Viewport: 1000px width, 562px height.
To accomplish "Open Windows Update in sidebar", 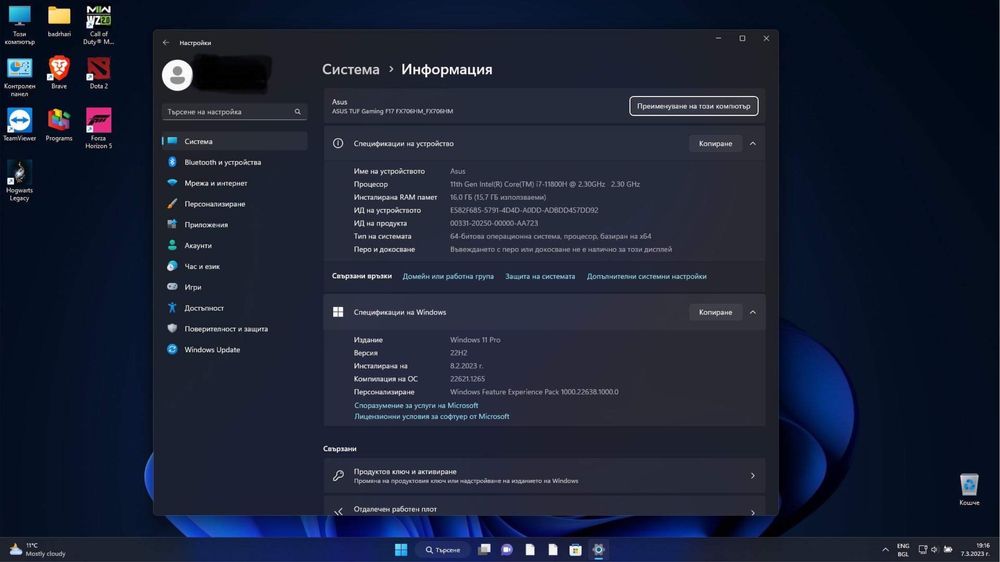I will click(234, 350).
